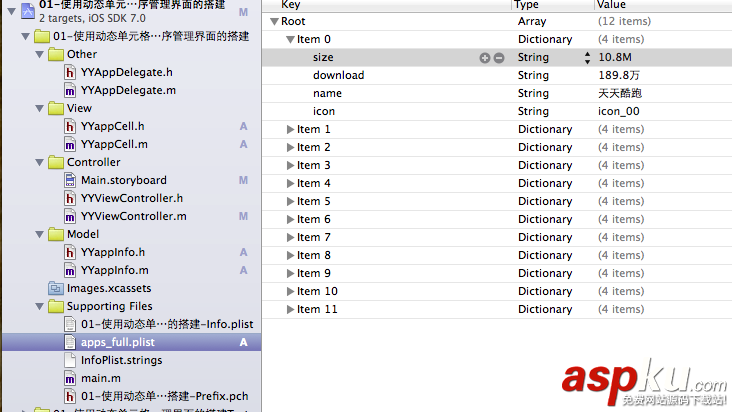Collapse the project root disclosure triangle
The image size is (732, 412).
pos(12,11)
